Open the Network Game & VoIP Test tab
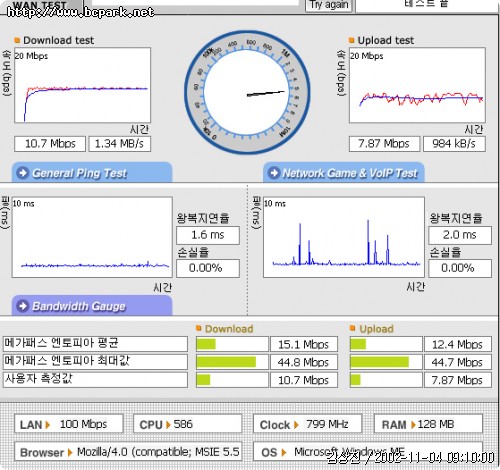The width and height of the screenshot is (500, 470). 344,173
